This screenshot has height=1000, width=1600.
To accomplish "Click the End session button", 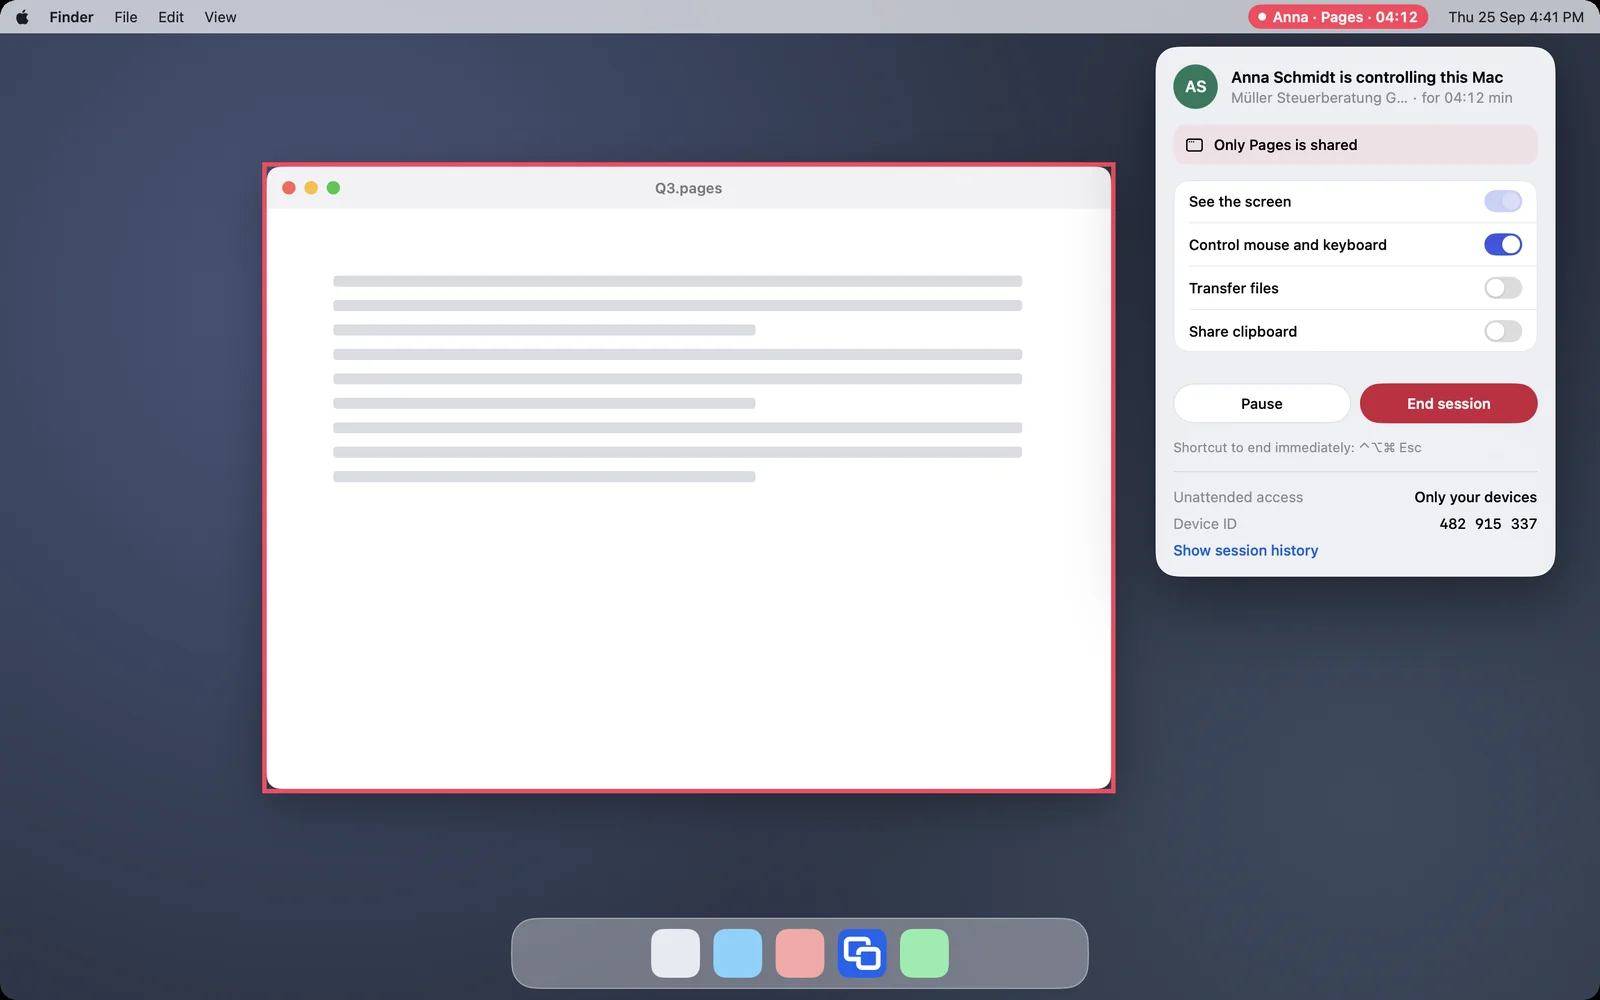I will (x=1448, y=403).
